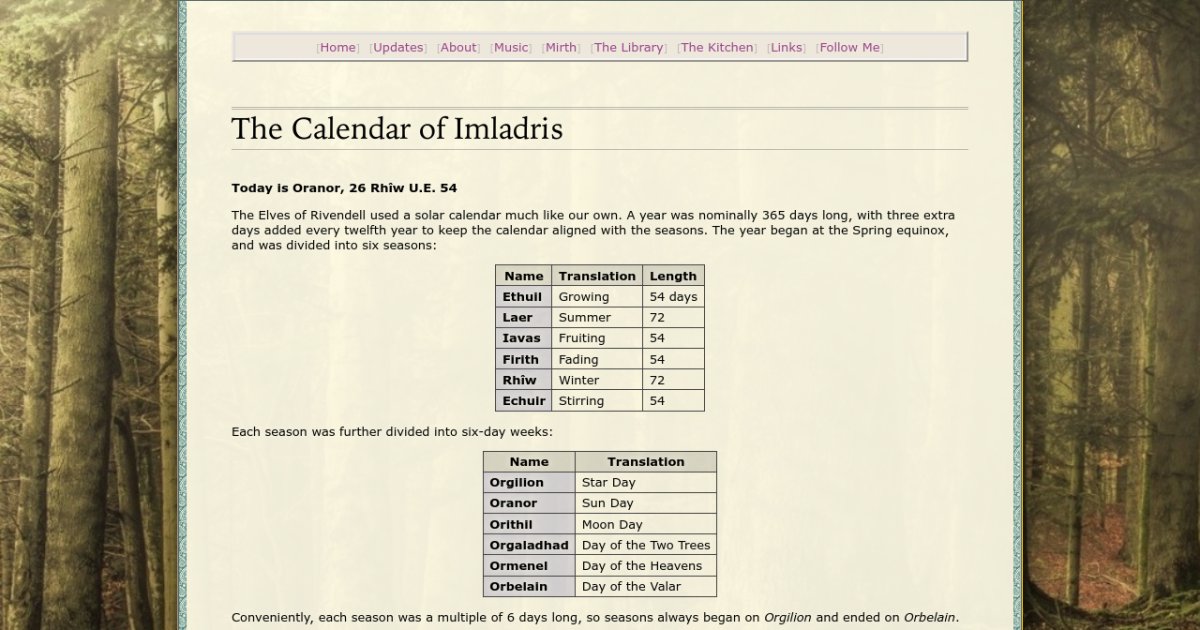Open The Library link

(628, 47)
